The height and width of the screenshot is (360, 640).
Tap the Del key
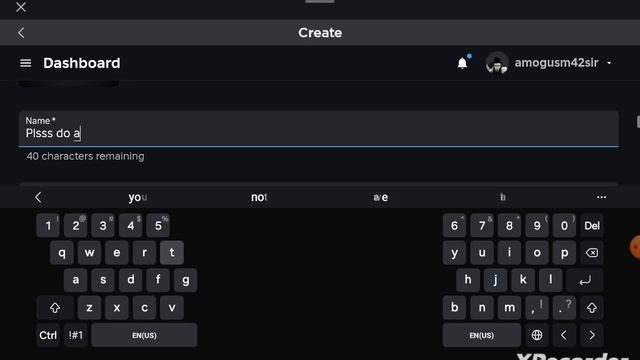point(592,225)
